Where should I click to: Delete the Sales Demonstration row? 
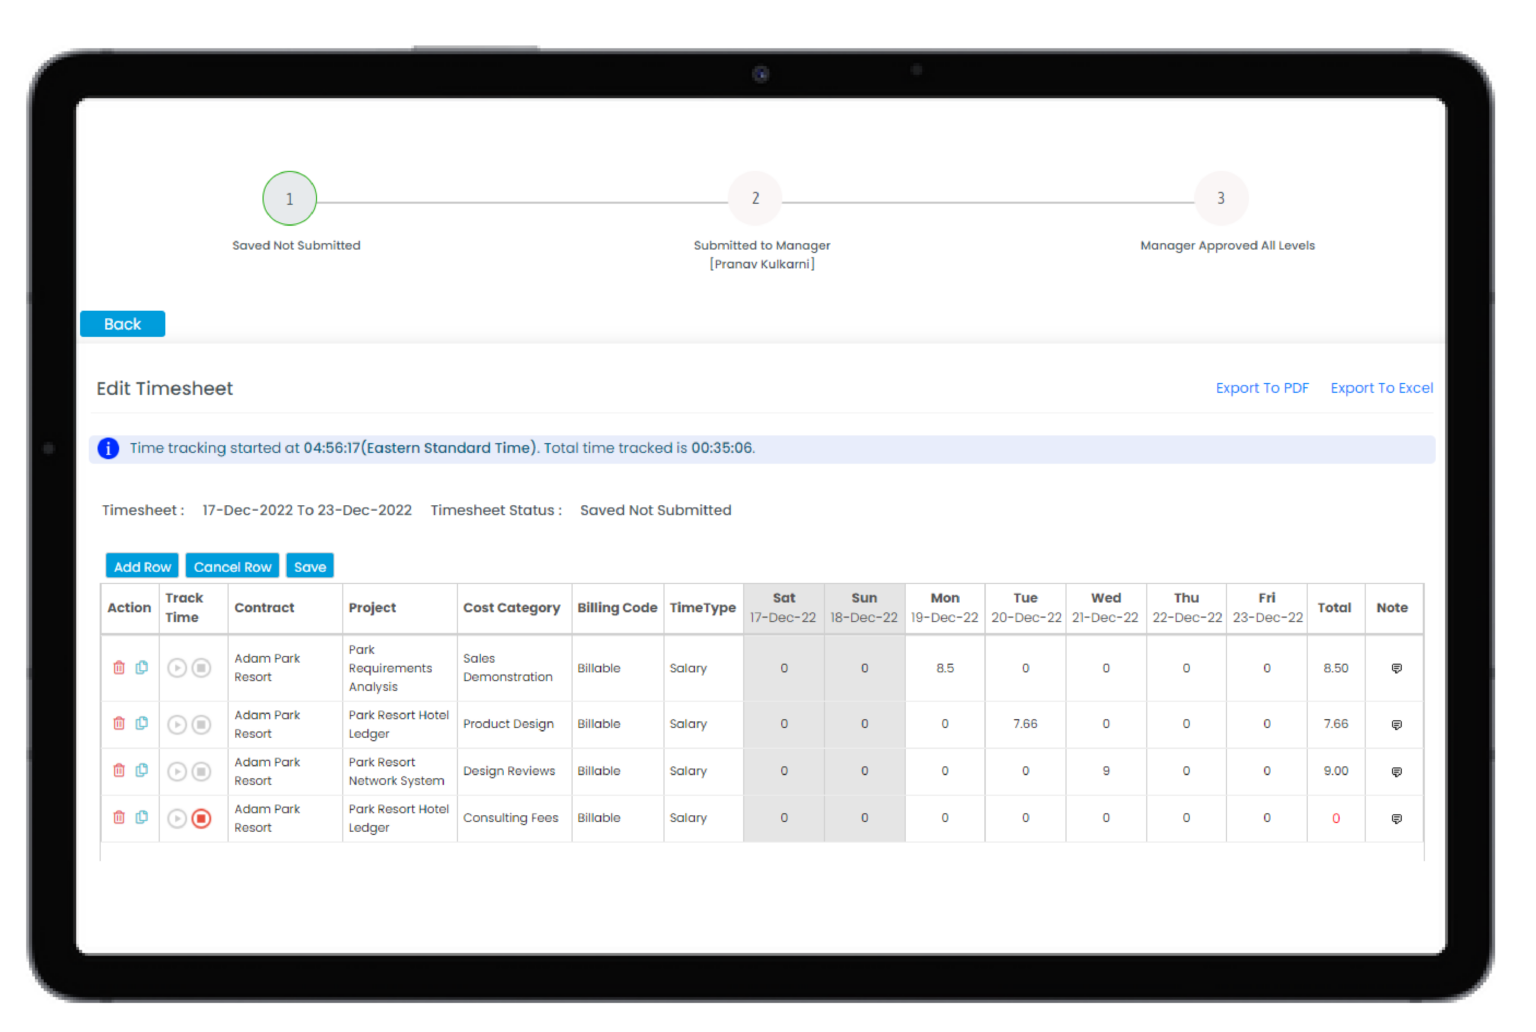click(118, 668)
